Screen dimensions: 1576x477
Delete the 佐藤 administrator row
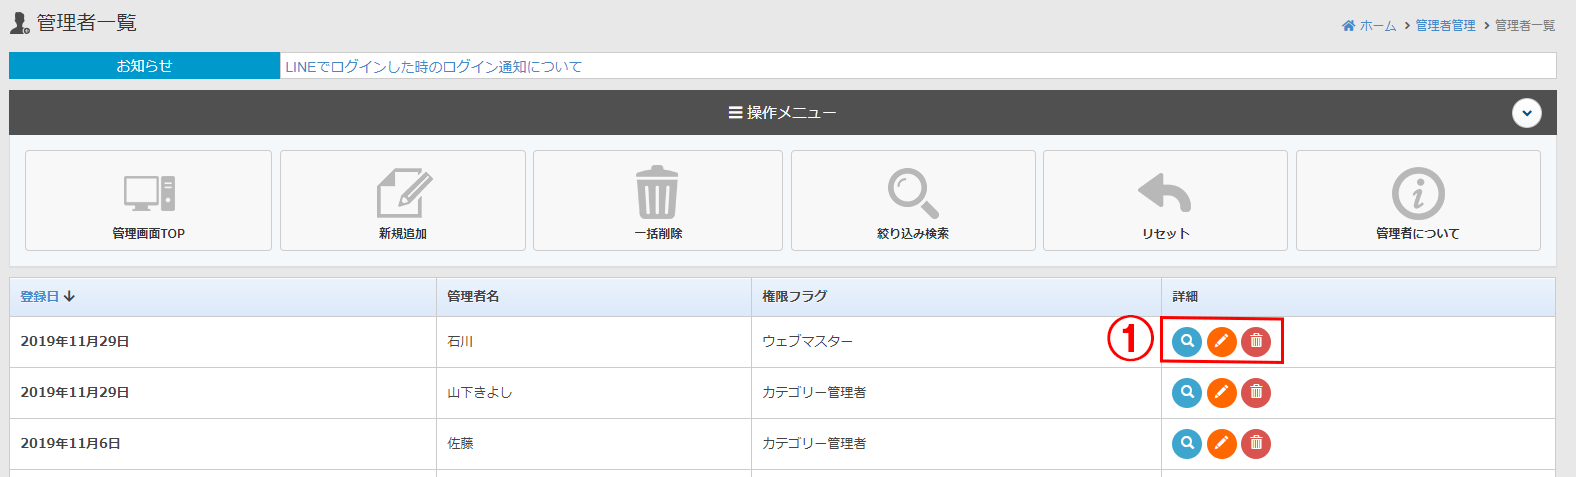1256,443
